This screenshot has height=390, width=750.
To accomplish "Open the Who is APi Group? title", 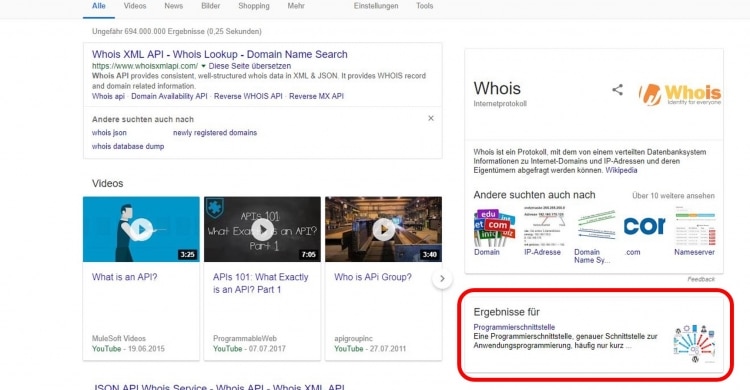I will (373, 277).
